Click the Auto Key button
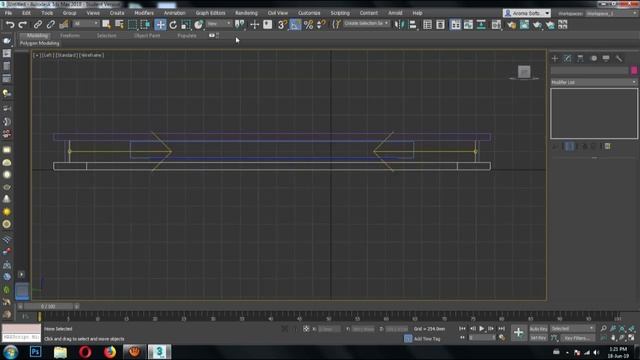The width and height of the screenshot is (640, 360). (538, 329)
